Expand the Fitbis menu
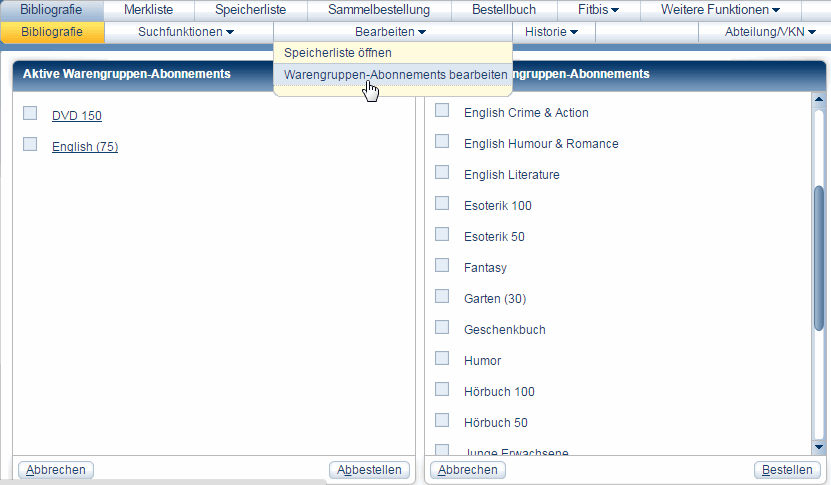Viewport: 831px width, 485px height. coord(598,10)
